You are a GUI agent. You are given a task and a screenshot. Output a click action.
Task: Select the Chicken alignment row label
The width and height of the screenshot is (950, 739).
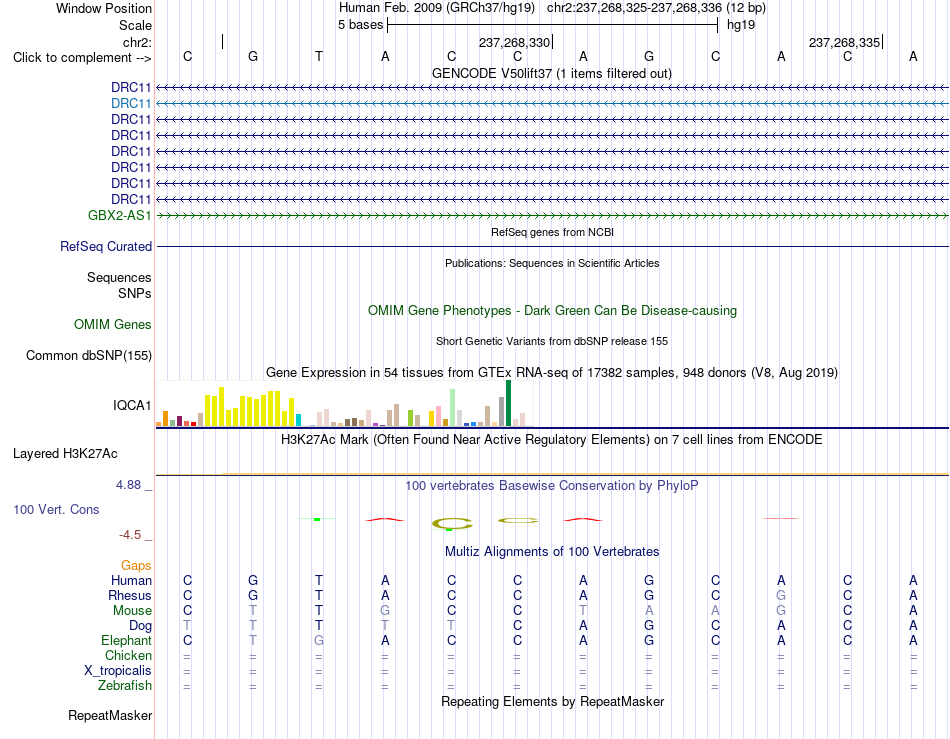[x=128, y=655]
